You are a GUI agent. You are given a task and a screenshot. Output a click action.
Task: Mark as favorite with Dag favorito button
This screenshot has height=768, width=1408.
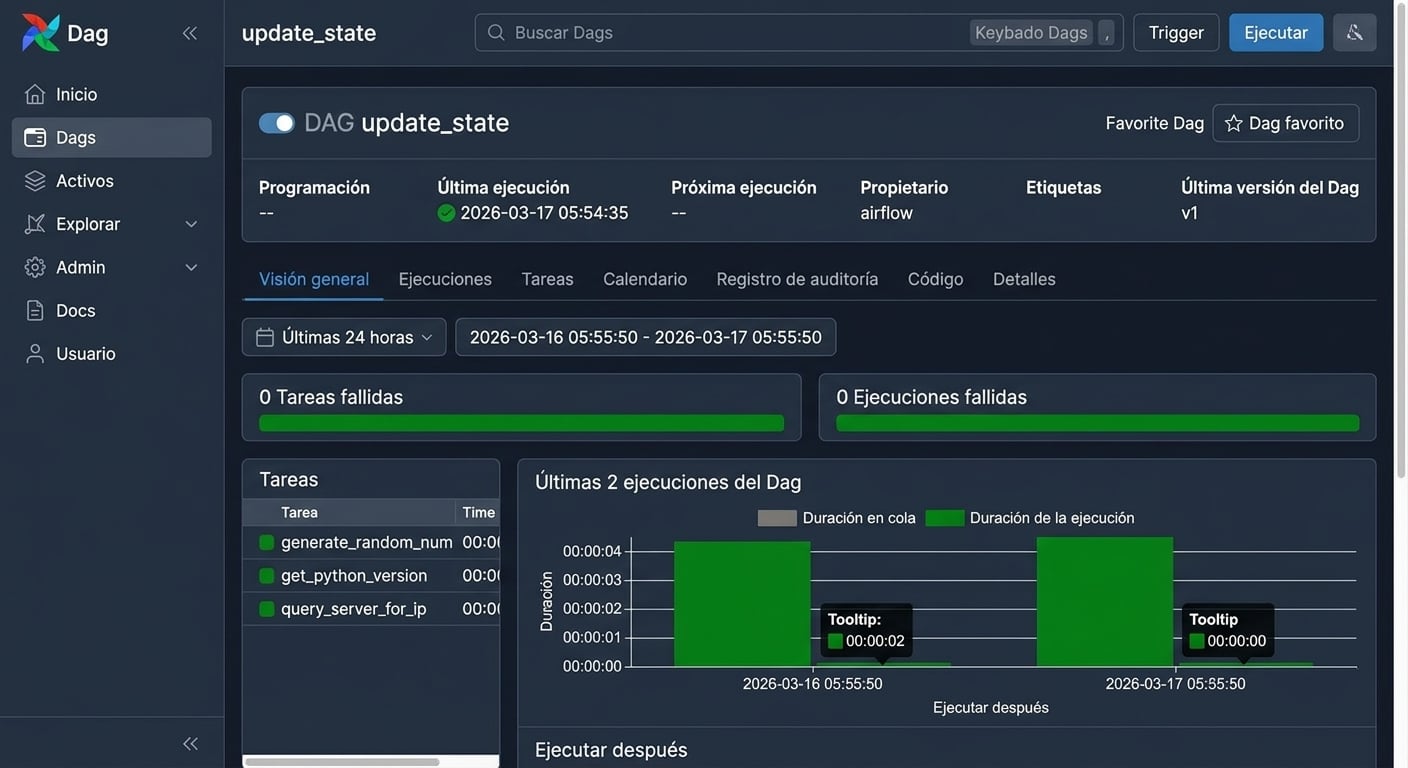point(1286,123)
